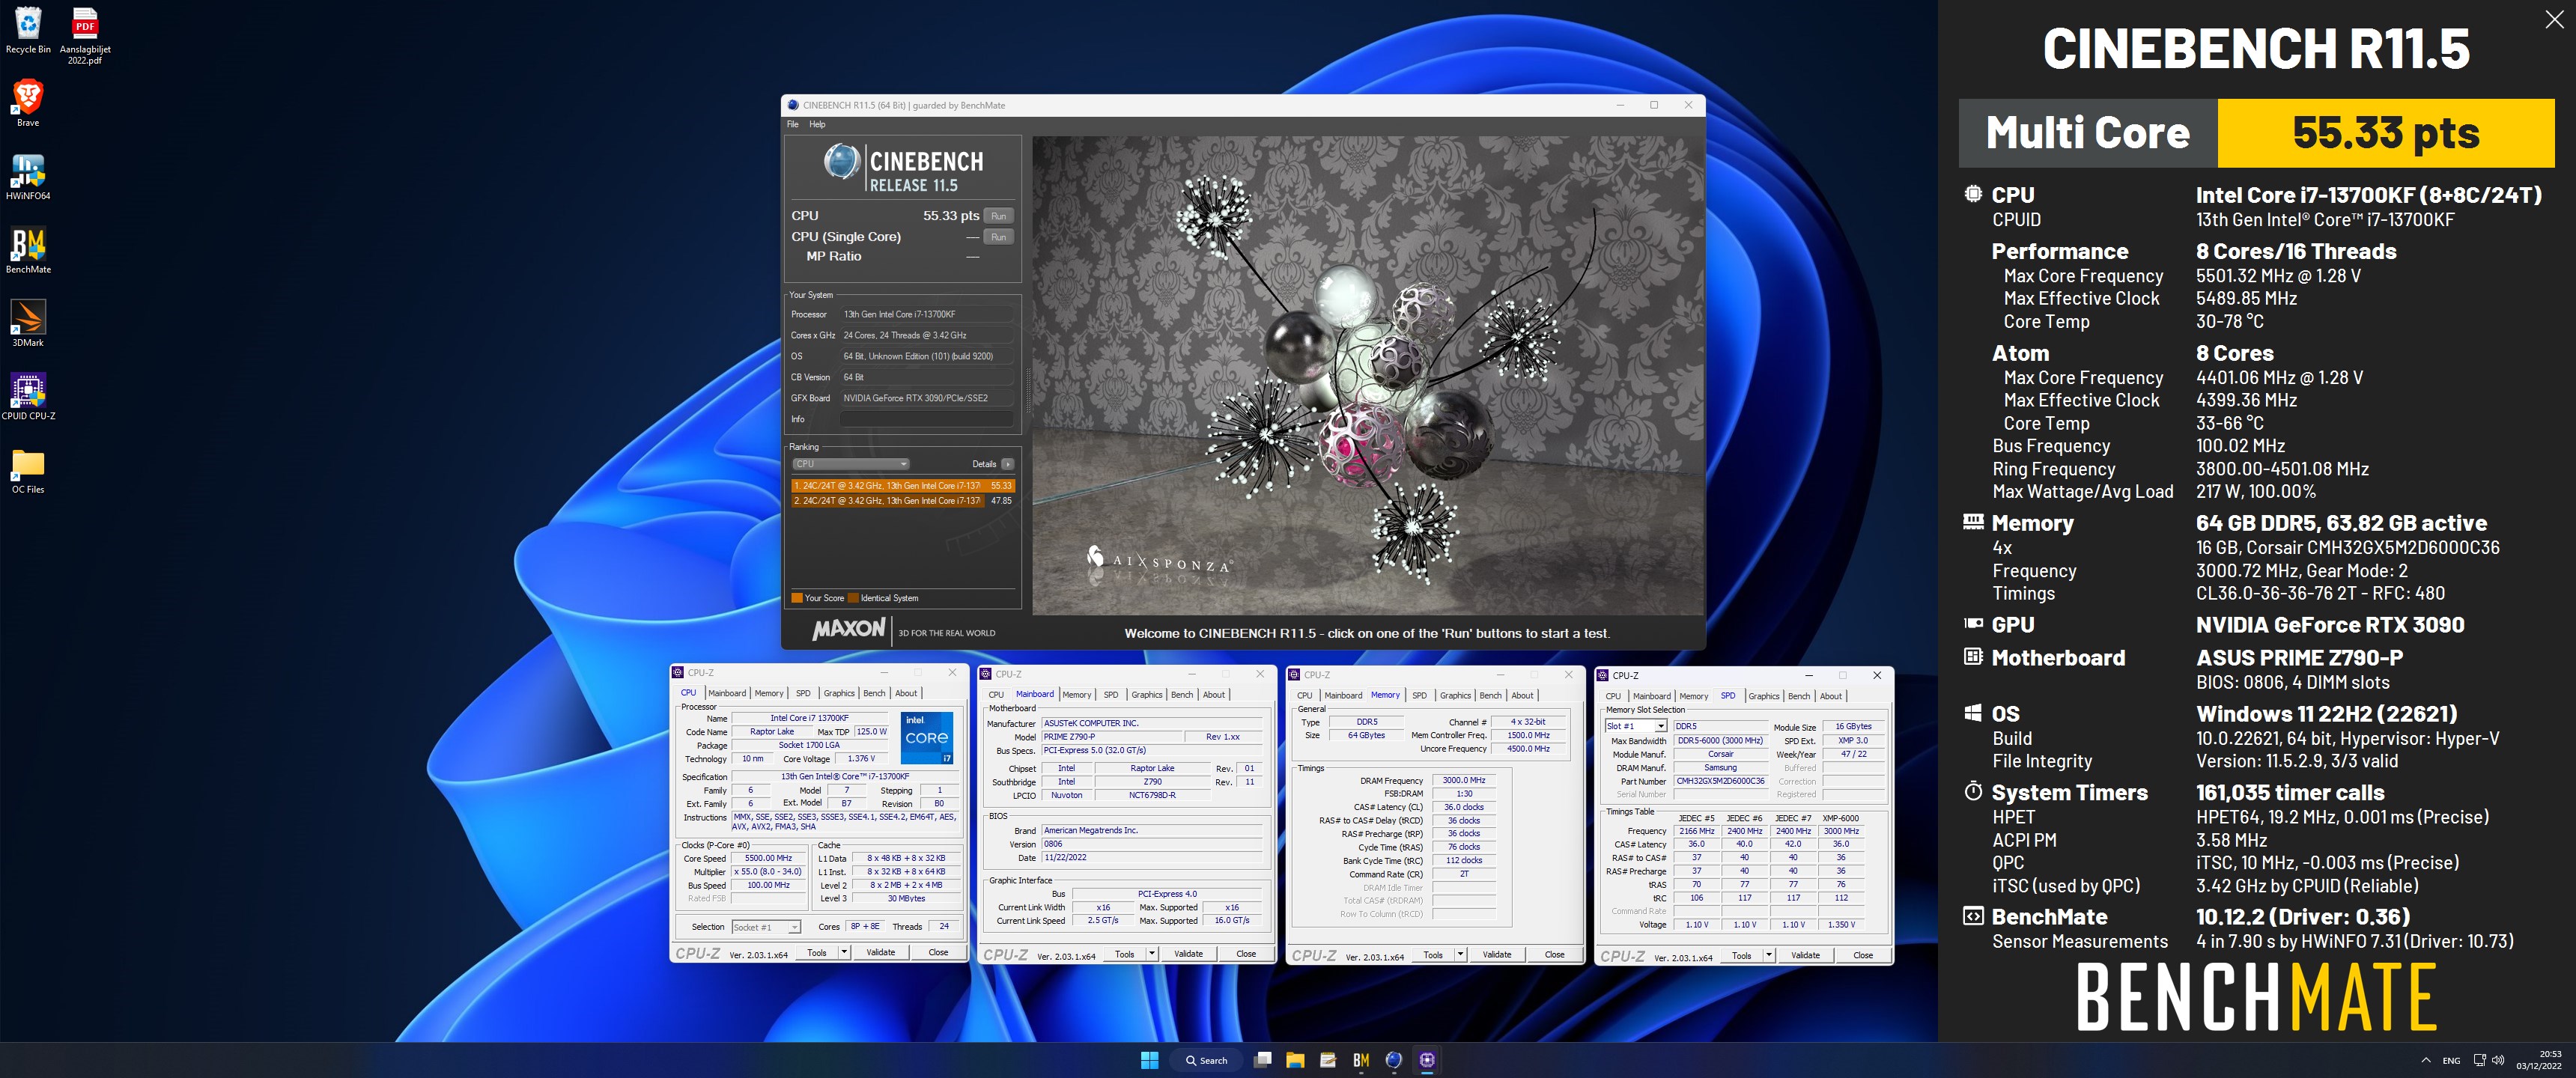
Task: Click the Cinebench logo sphere icon
Action: [842, 162]
